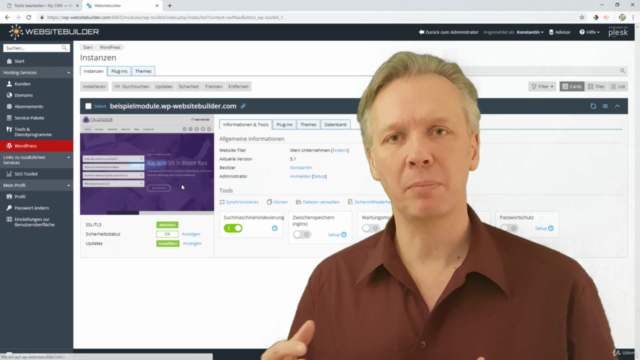Click the Updates toolbar button
The width and height of the screenshot is (640, 360).
164,87
